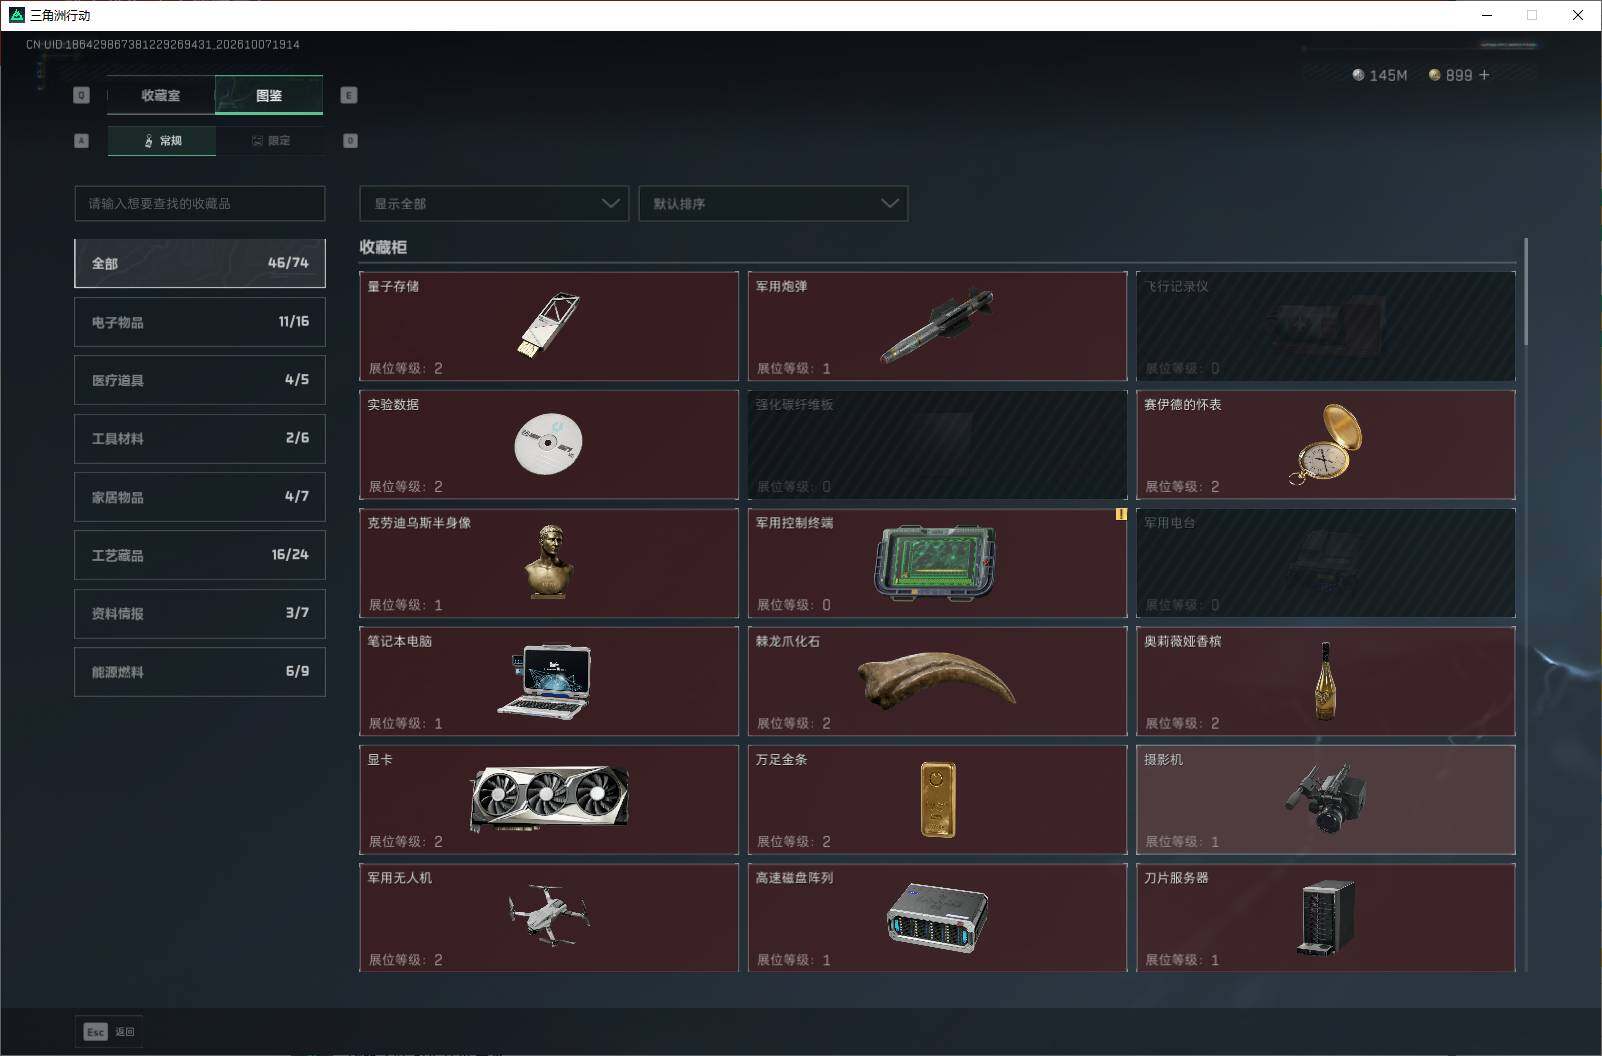The image size is (1602, 1056).
Task: Click the Esc 返回 back button
Action: pos(109,1032)
